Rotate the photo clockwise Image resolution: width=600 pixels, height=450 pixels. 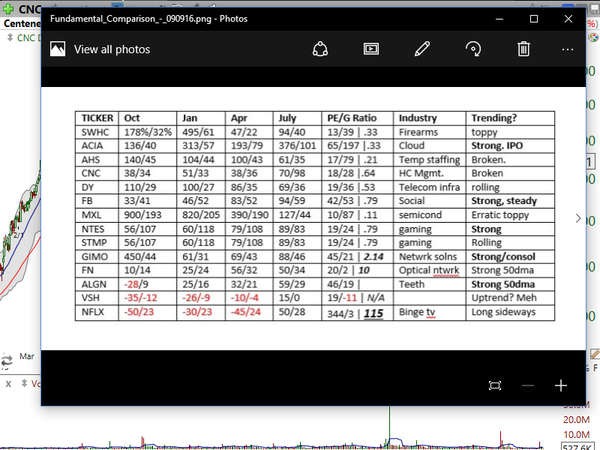(473, 49)
